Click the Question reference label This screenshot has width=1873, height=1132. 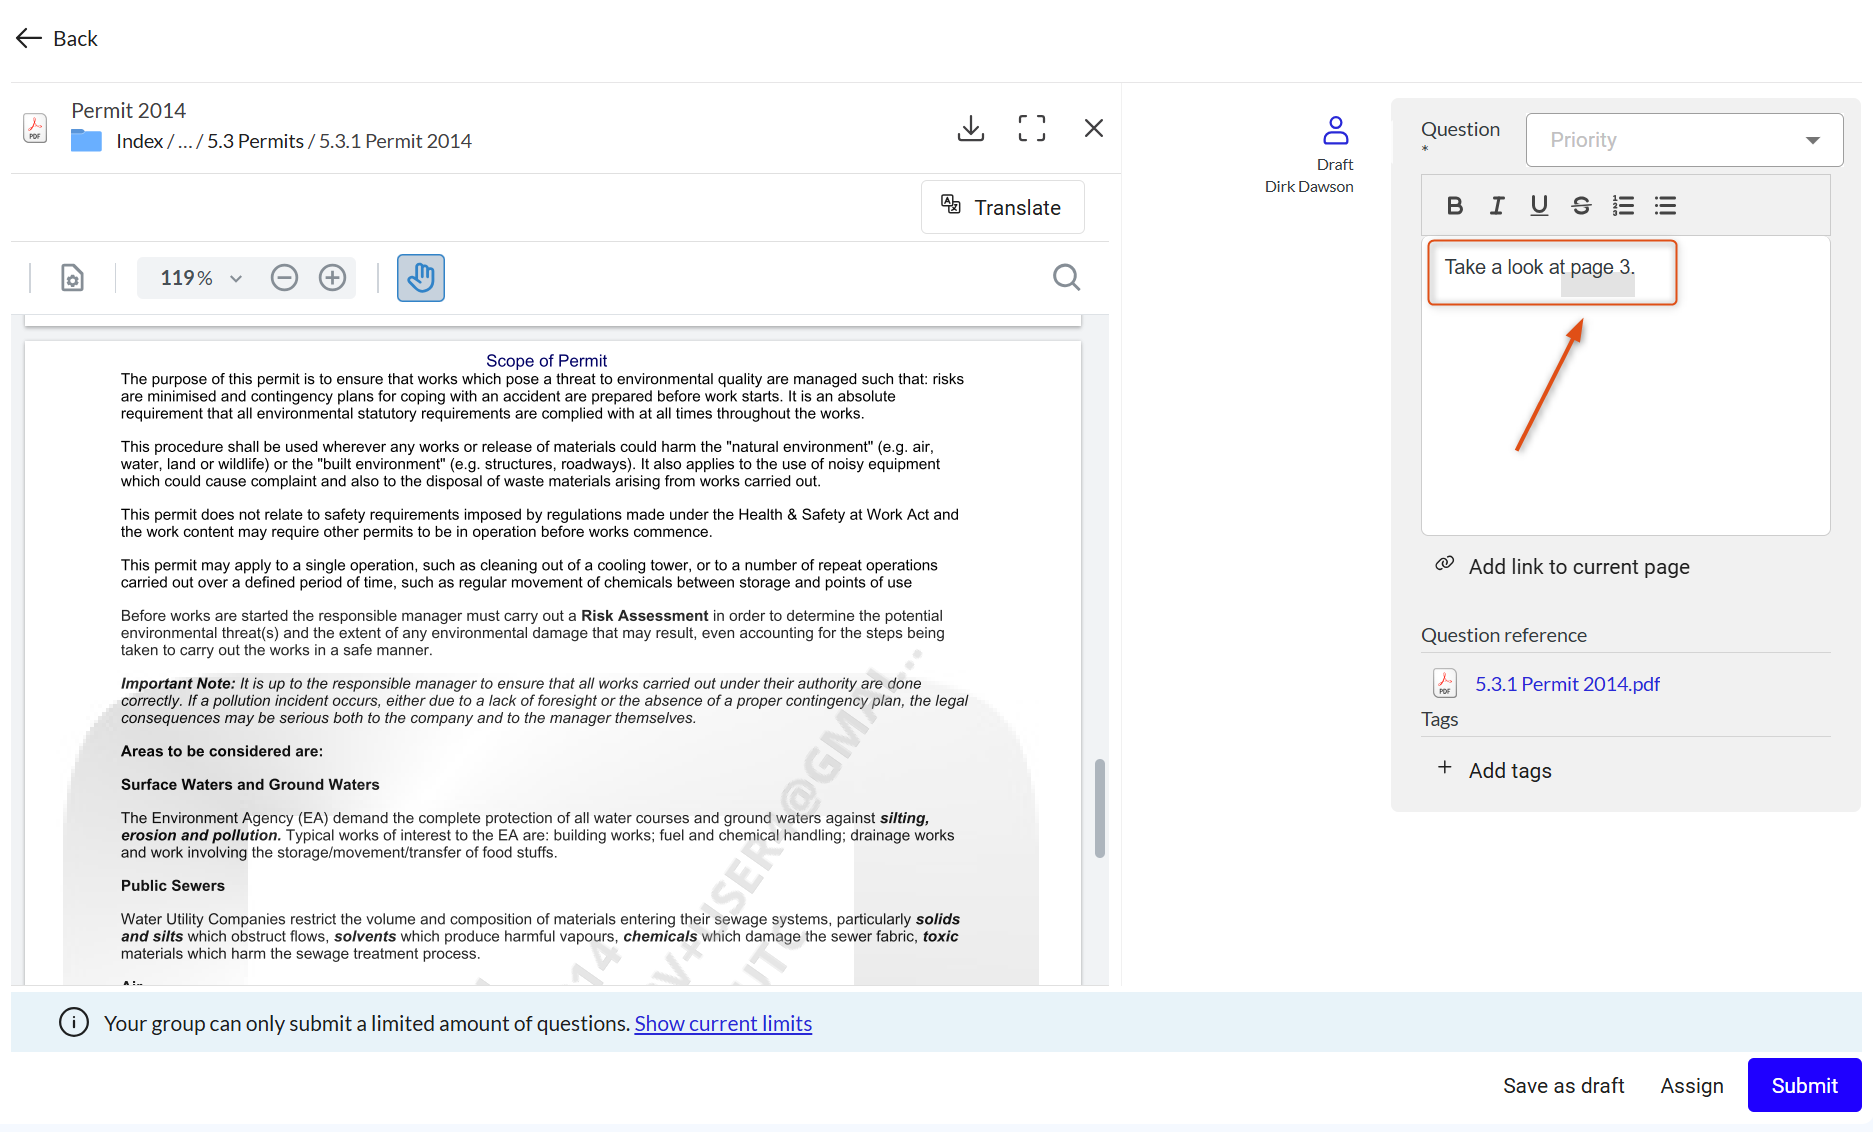point(1503,636)
